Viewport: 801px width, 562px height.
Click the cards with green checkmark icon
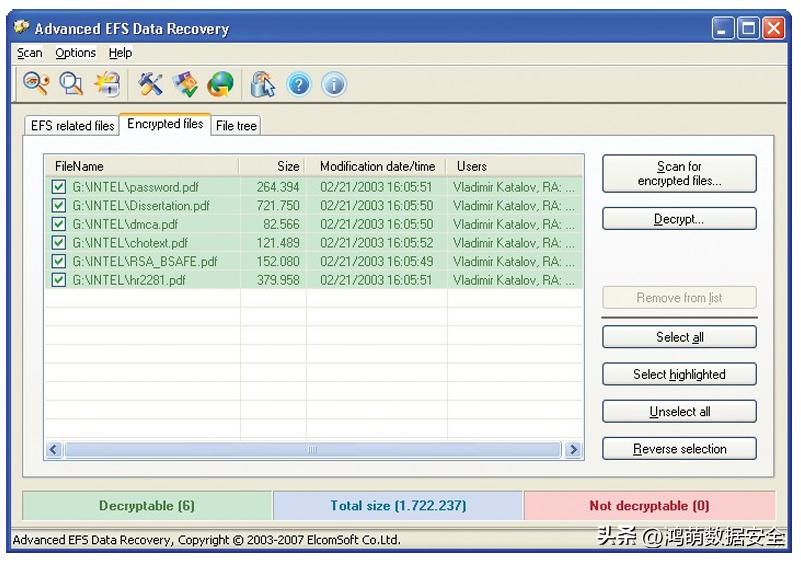(185, 83)
